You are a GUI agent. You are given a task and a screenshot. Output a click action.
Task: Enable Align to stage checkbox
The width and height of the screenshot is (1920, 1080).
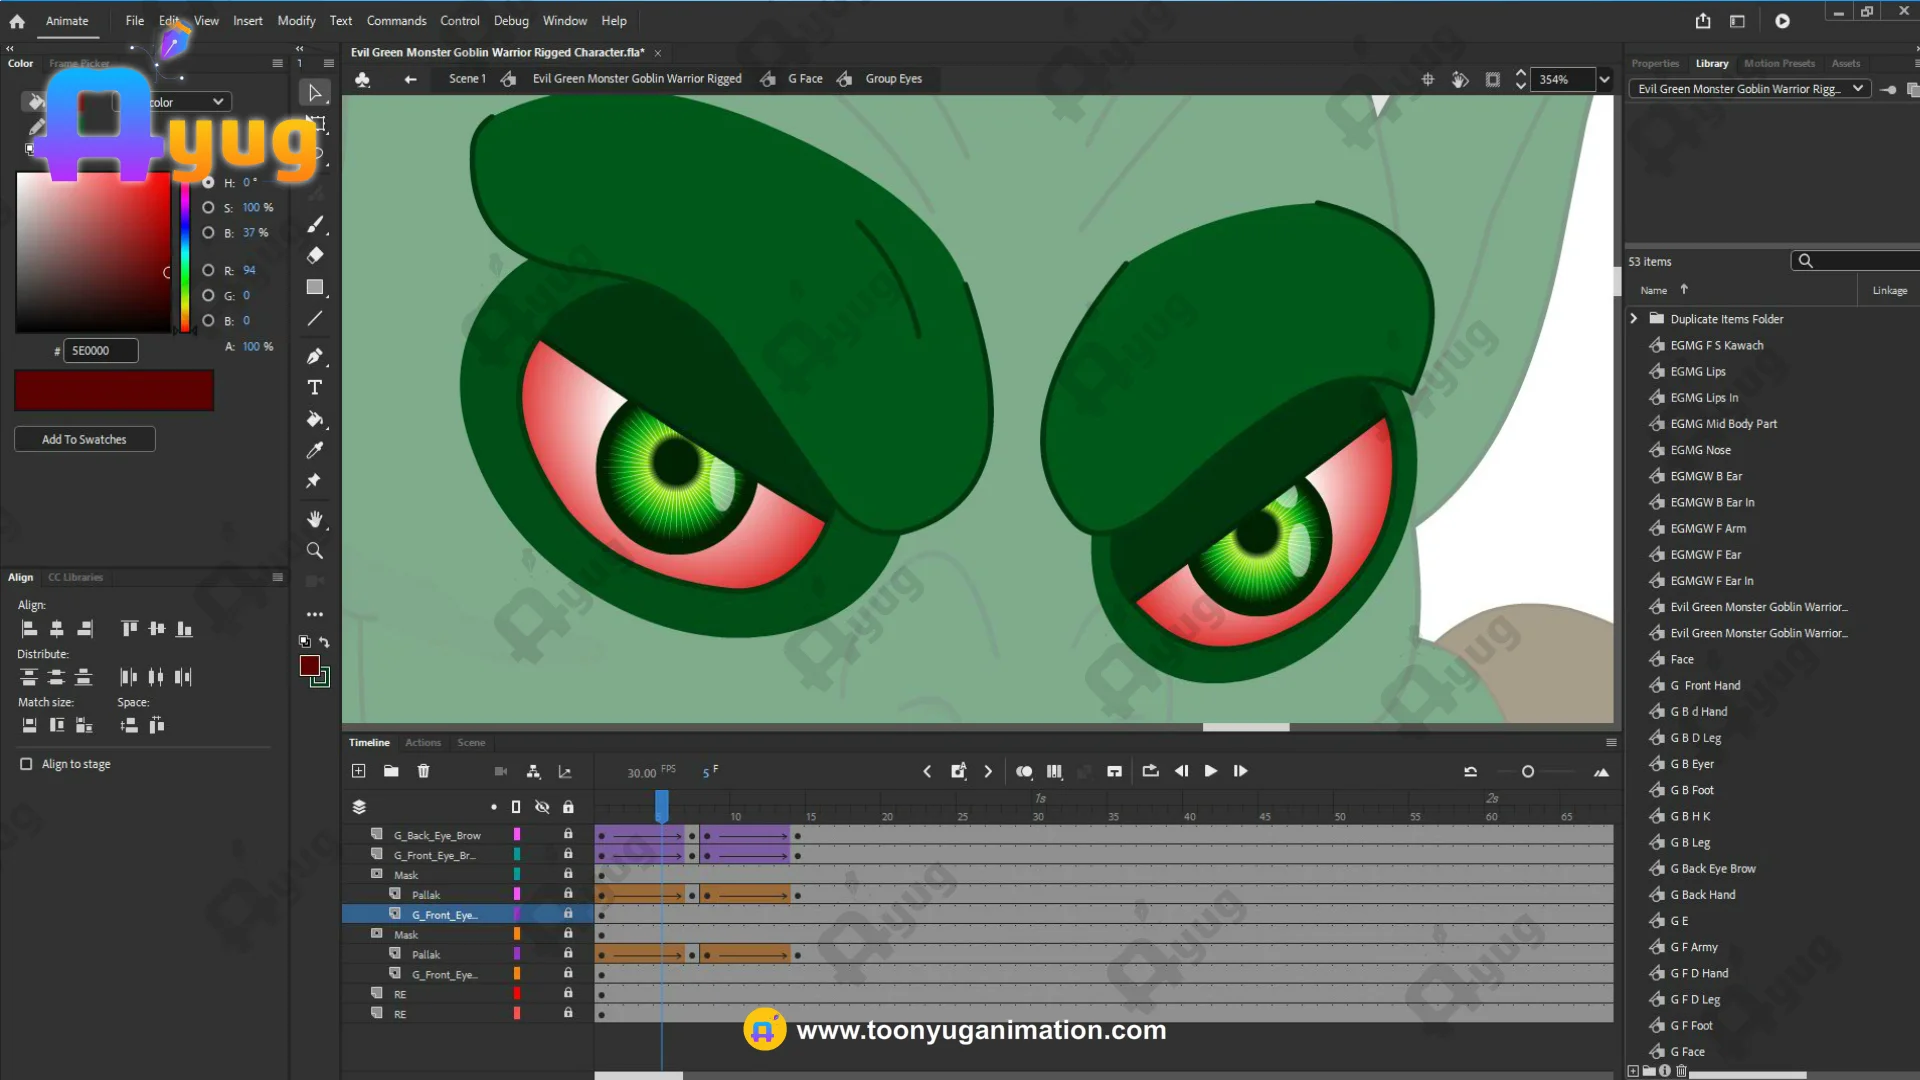[x=26, y=764]
